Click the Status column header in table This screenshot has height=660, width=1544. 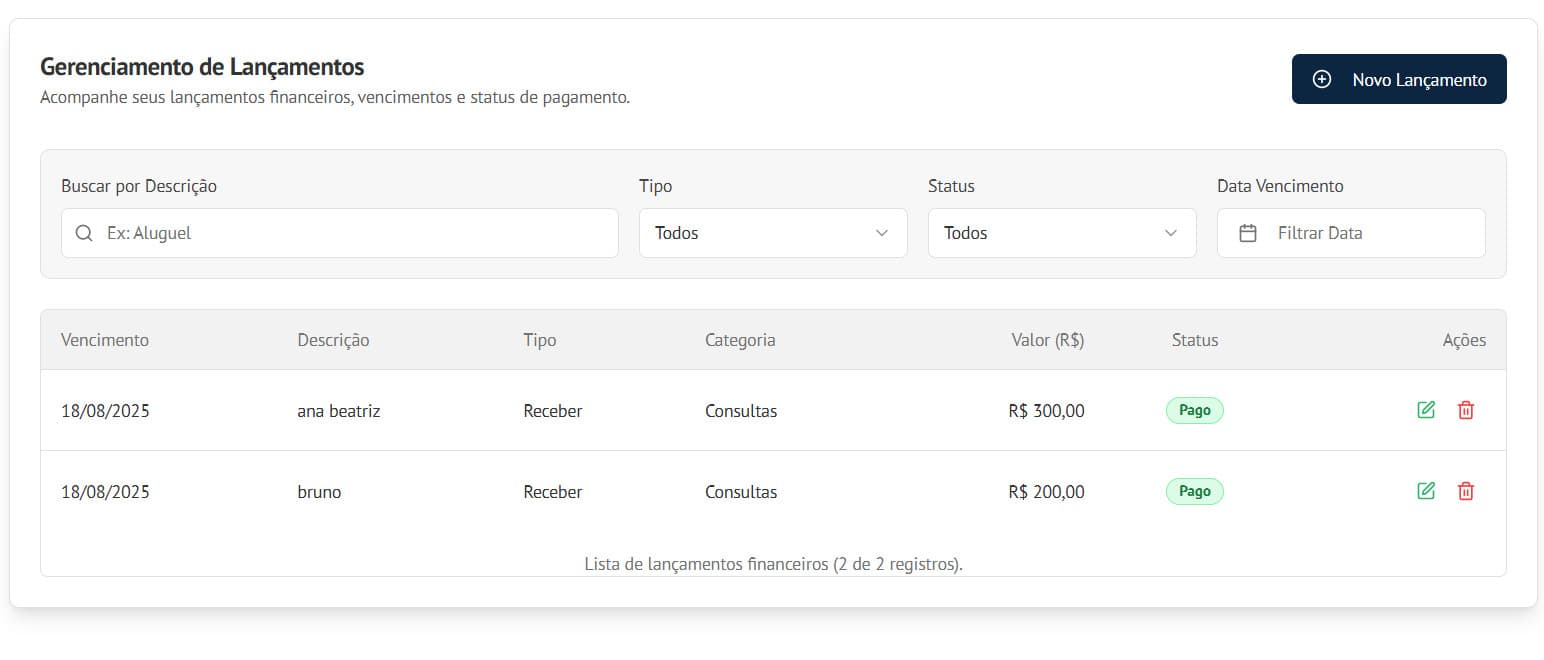click(1195, 340)
